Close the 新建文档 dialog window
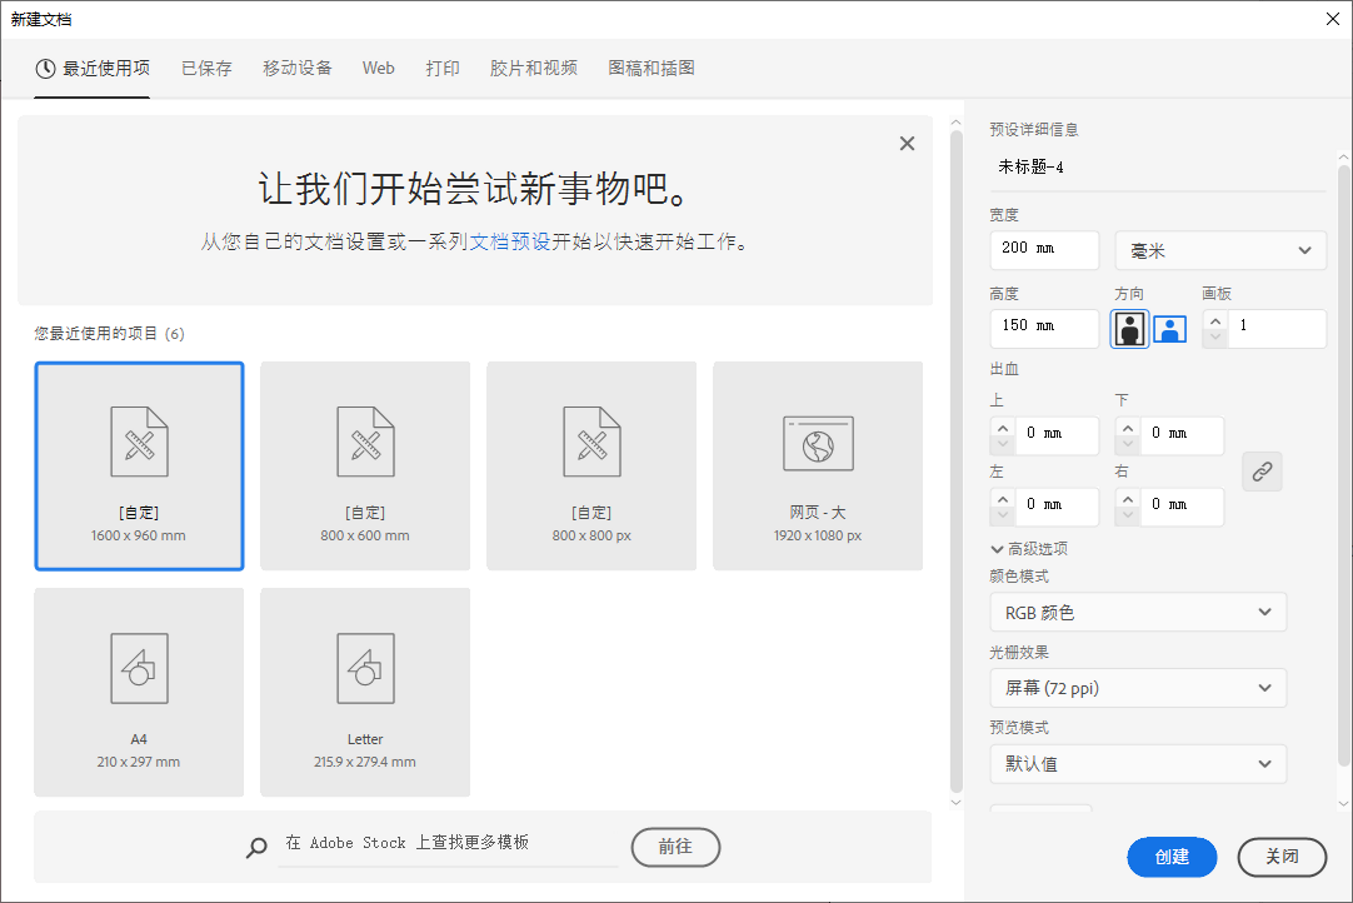 click(x=1332, y=19)
